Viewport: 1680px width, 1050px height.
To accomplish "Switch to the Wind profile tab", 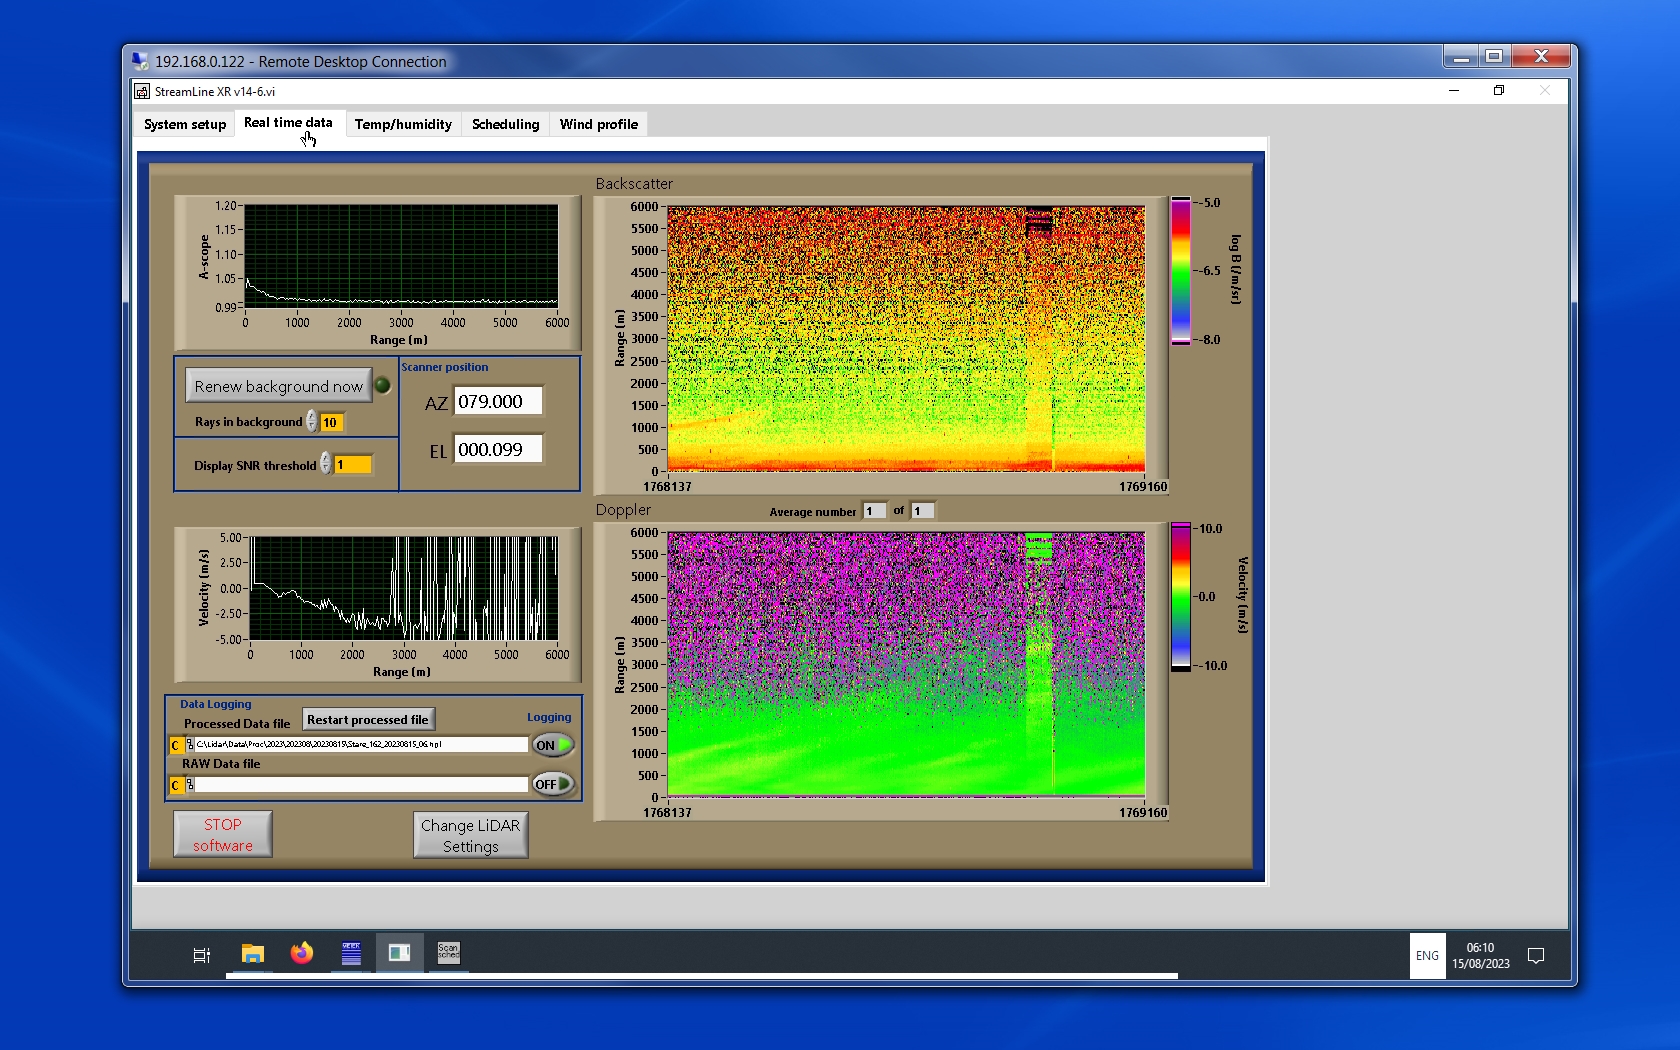I will (598, 124).
